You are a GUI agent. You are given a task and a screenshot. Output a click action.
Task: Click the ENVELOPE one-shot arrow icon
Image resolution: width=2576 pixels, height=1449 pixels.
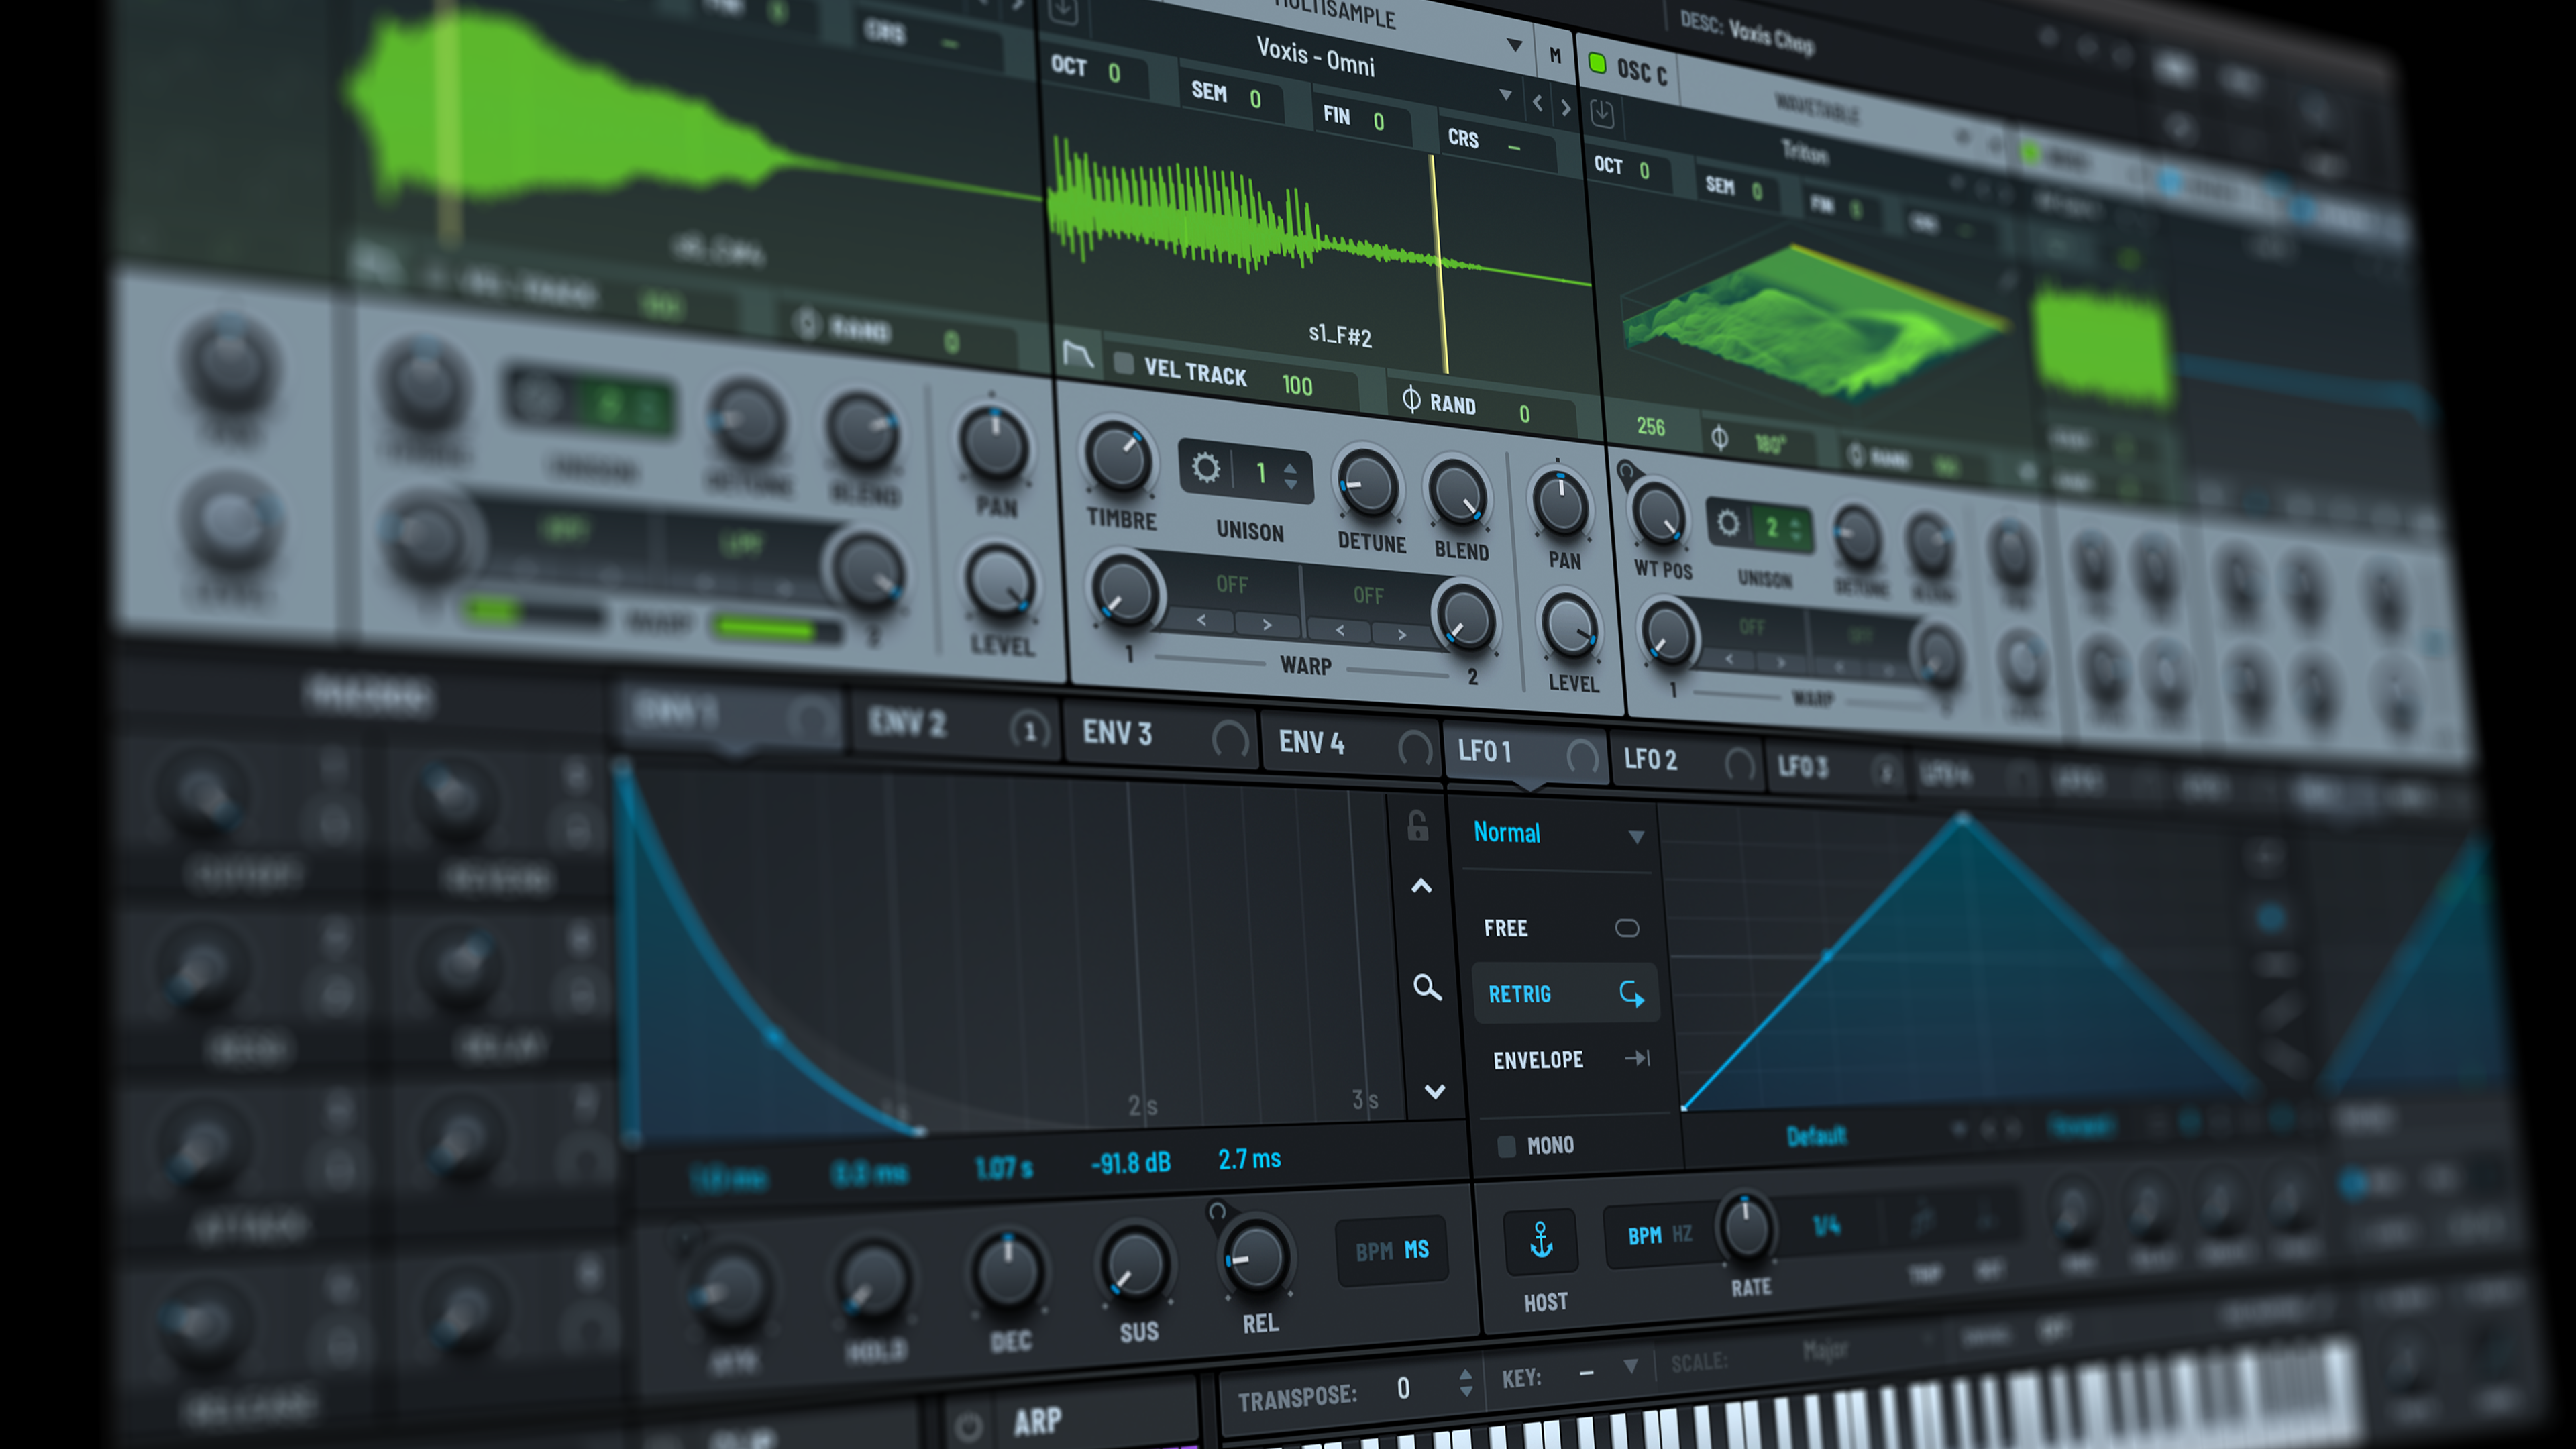coord(1637,1057)
